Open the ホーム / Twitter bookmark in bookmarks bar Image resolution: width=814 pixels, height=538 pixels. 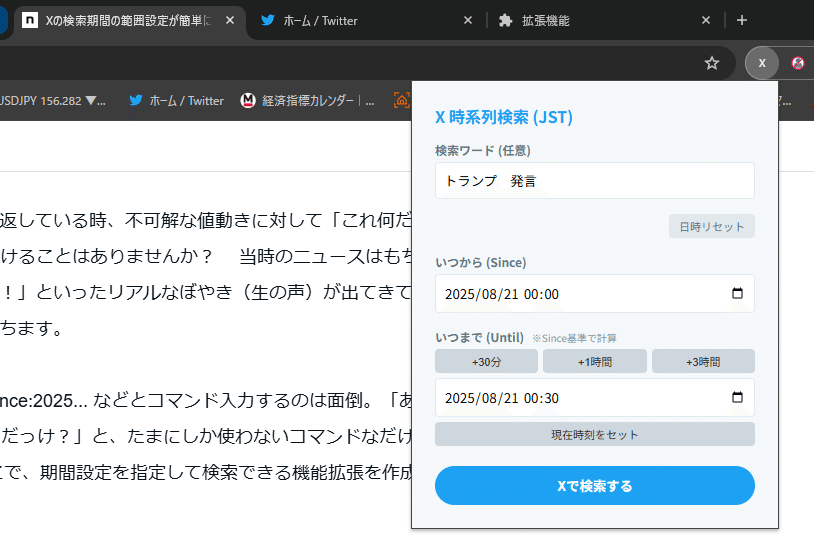coord(177,101)
